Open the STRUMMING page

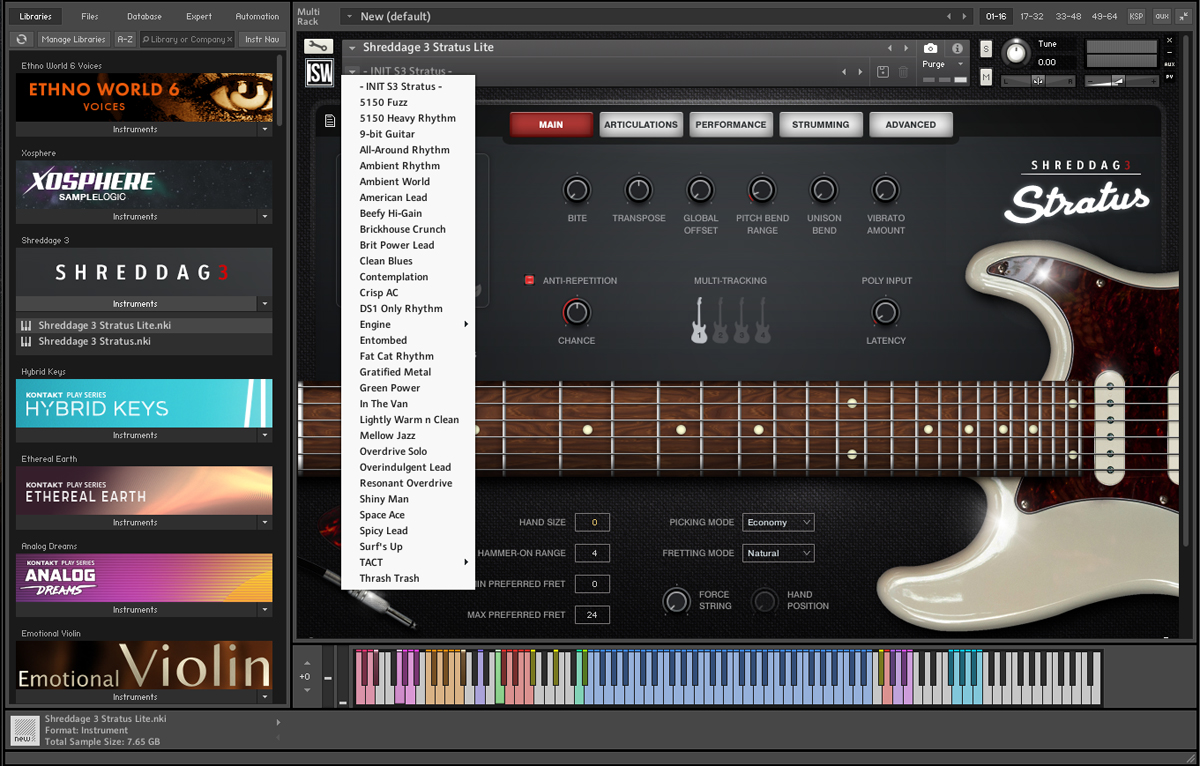click(x=821, y=125)
